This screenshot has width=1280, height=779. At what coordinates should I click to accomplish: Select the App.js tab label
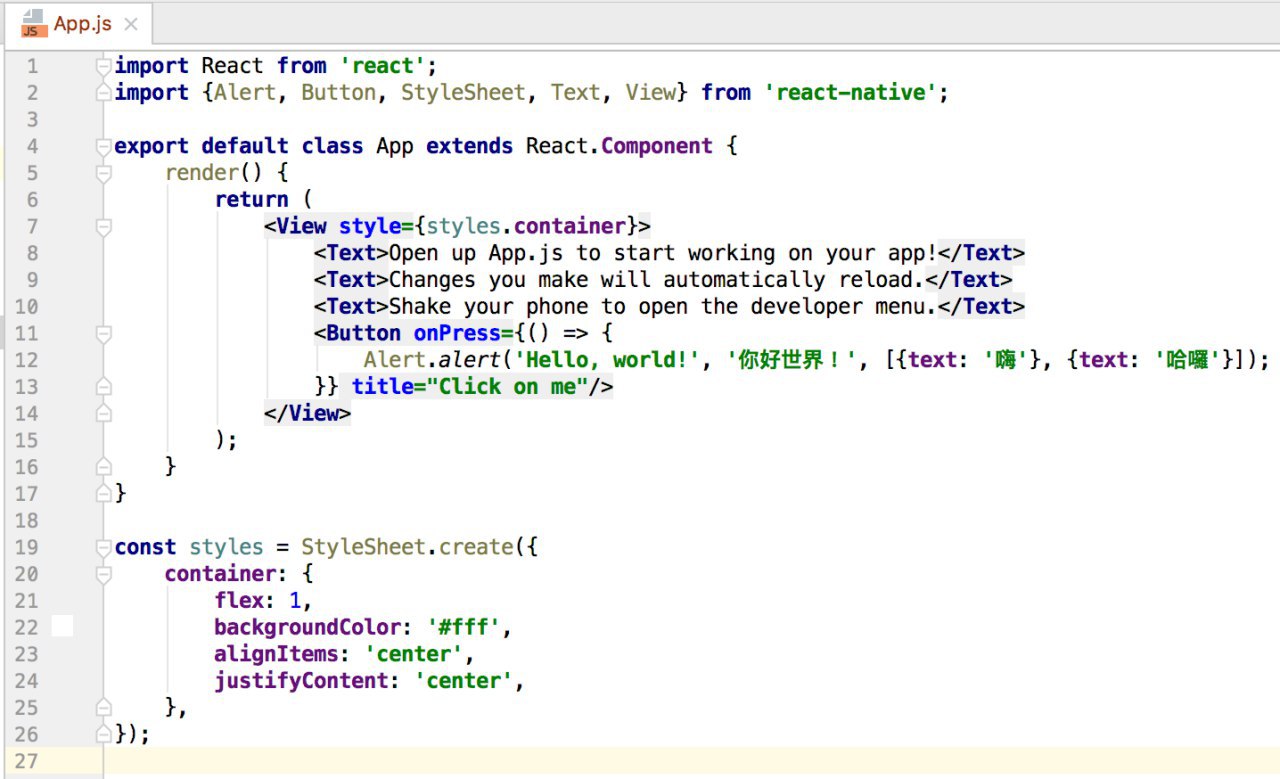[x=82, y=24]
